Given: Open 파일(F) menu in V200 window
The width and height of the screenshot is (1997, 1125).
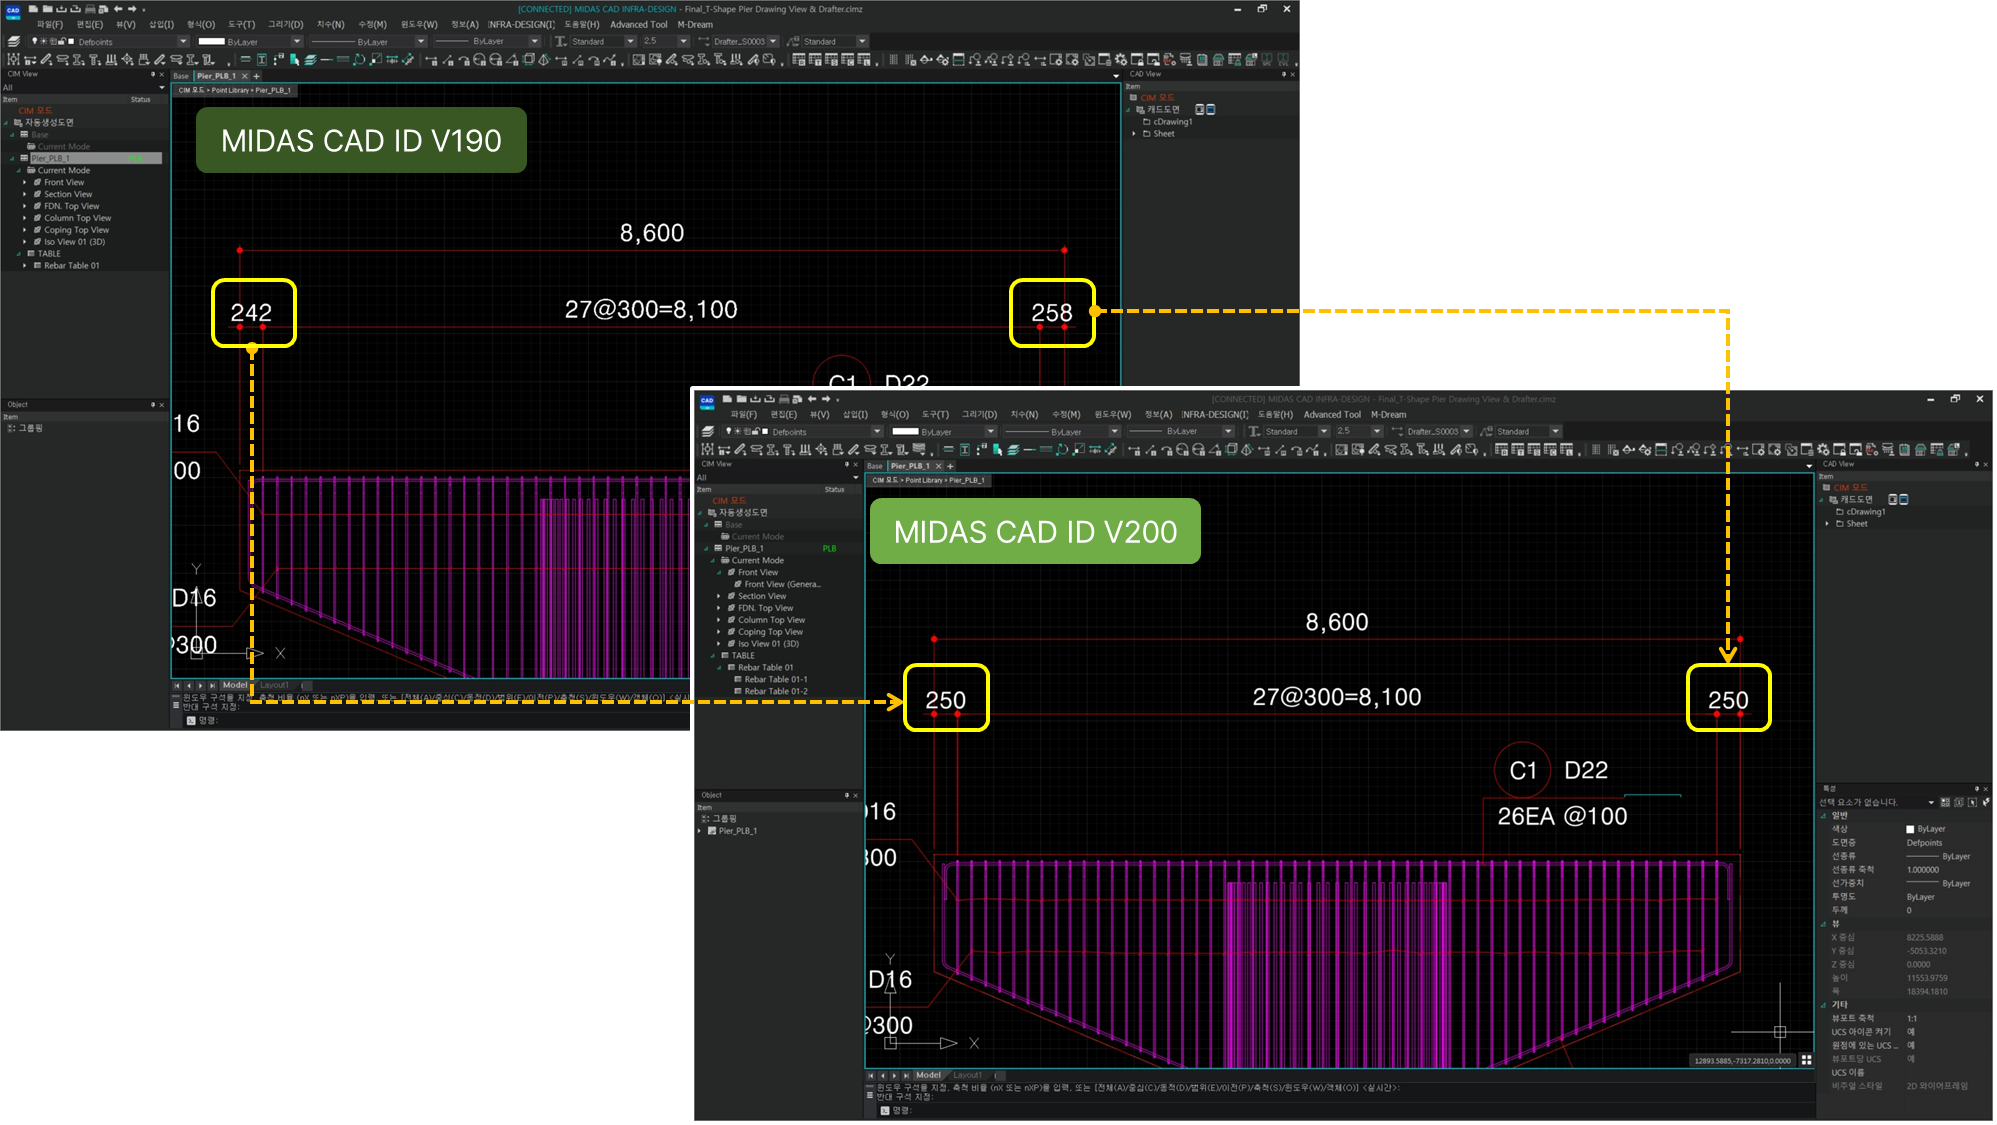Looking at the screenshot, I should (744, 414).
